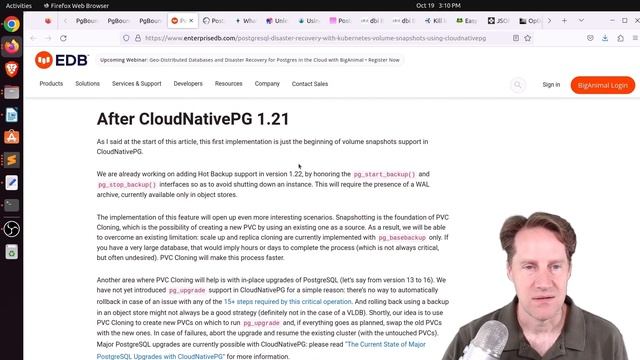Launch Sublime Text from the dock
Screen dimensions: 640x360
point(11,160)
